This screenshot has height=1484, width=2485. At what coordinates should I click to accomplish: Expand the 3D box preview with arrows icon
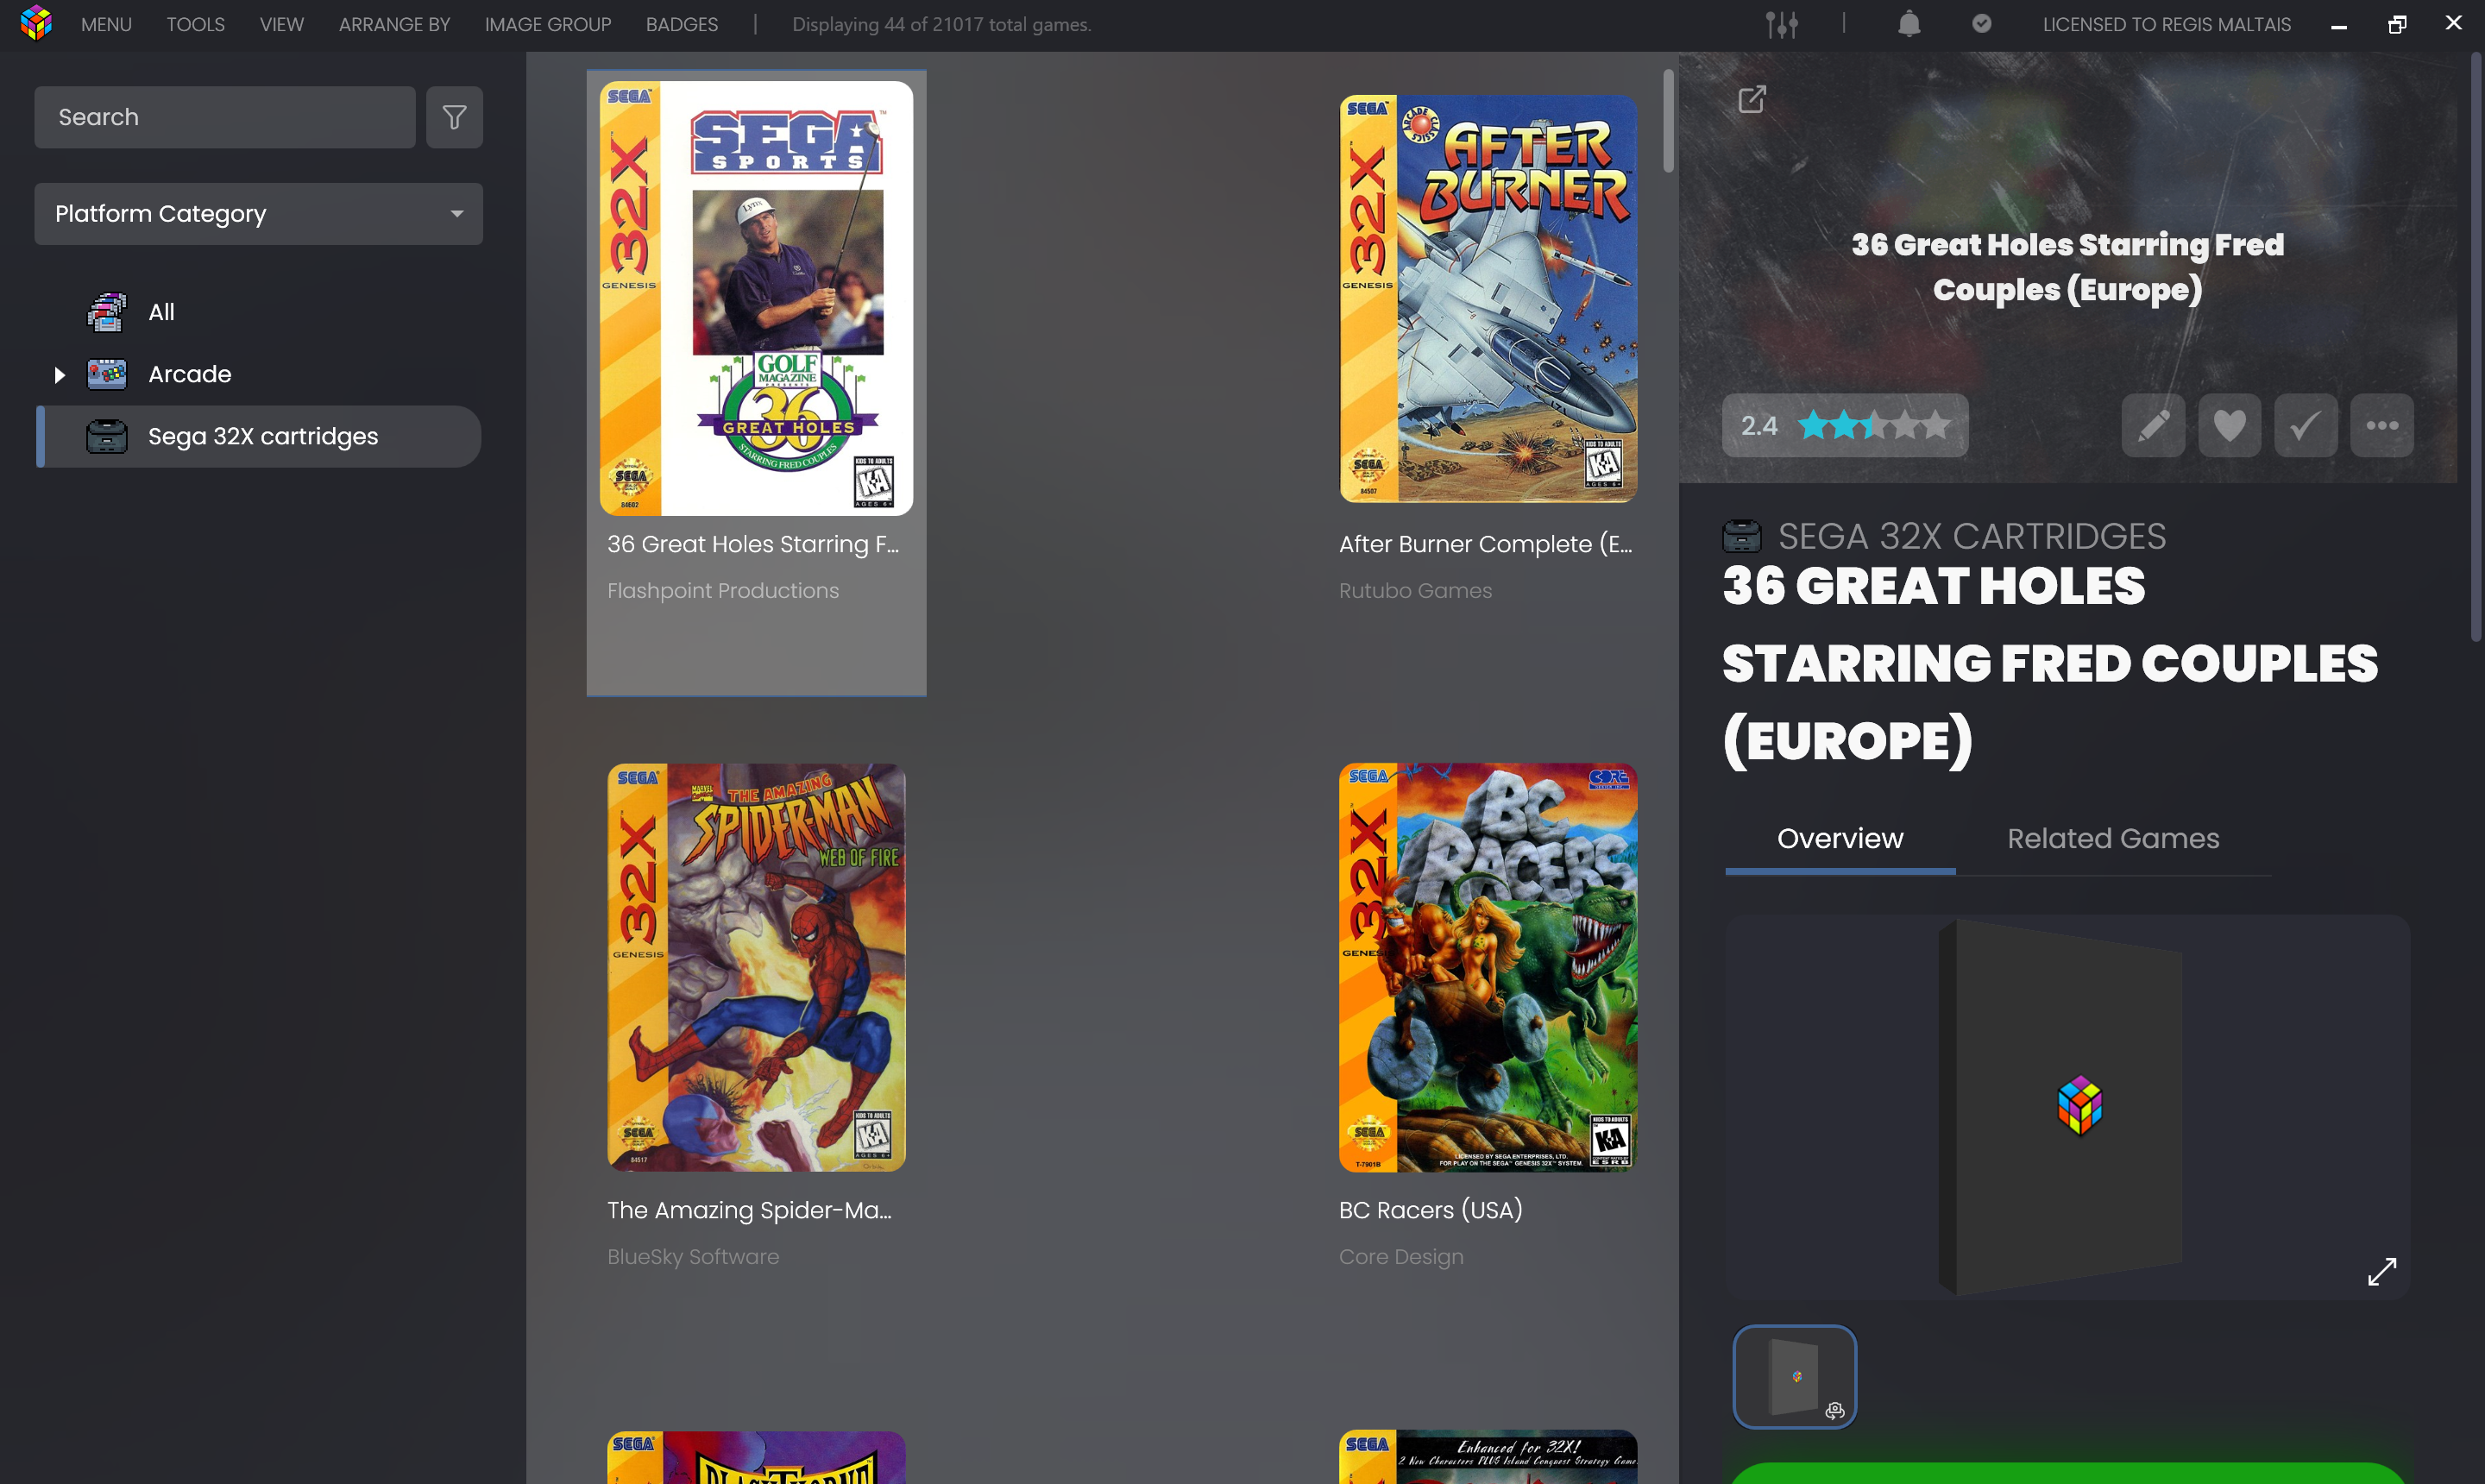pyautogui.click(x=2381, y=1271)
